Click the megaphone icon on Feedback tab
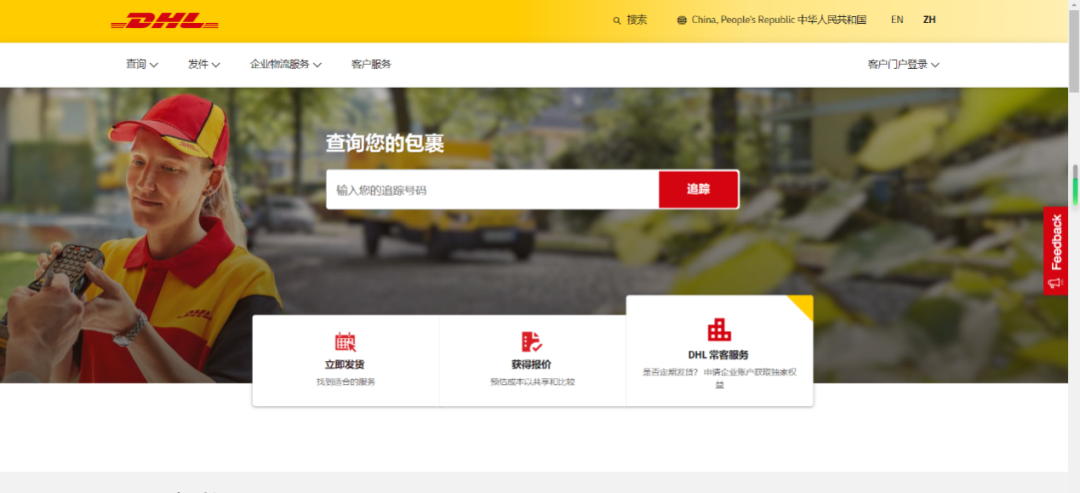 (x=1054, y=282)
